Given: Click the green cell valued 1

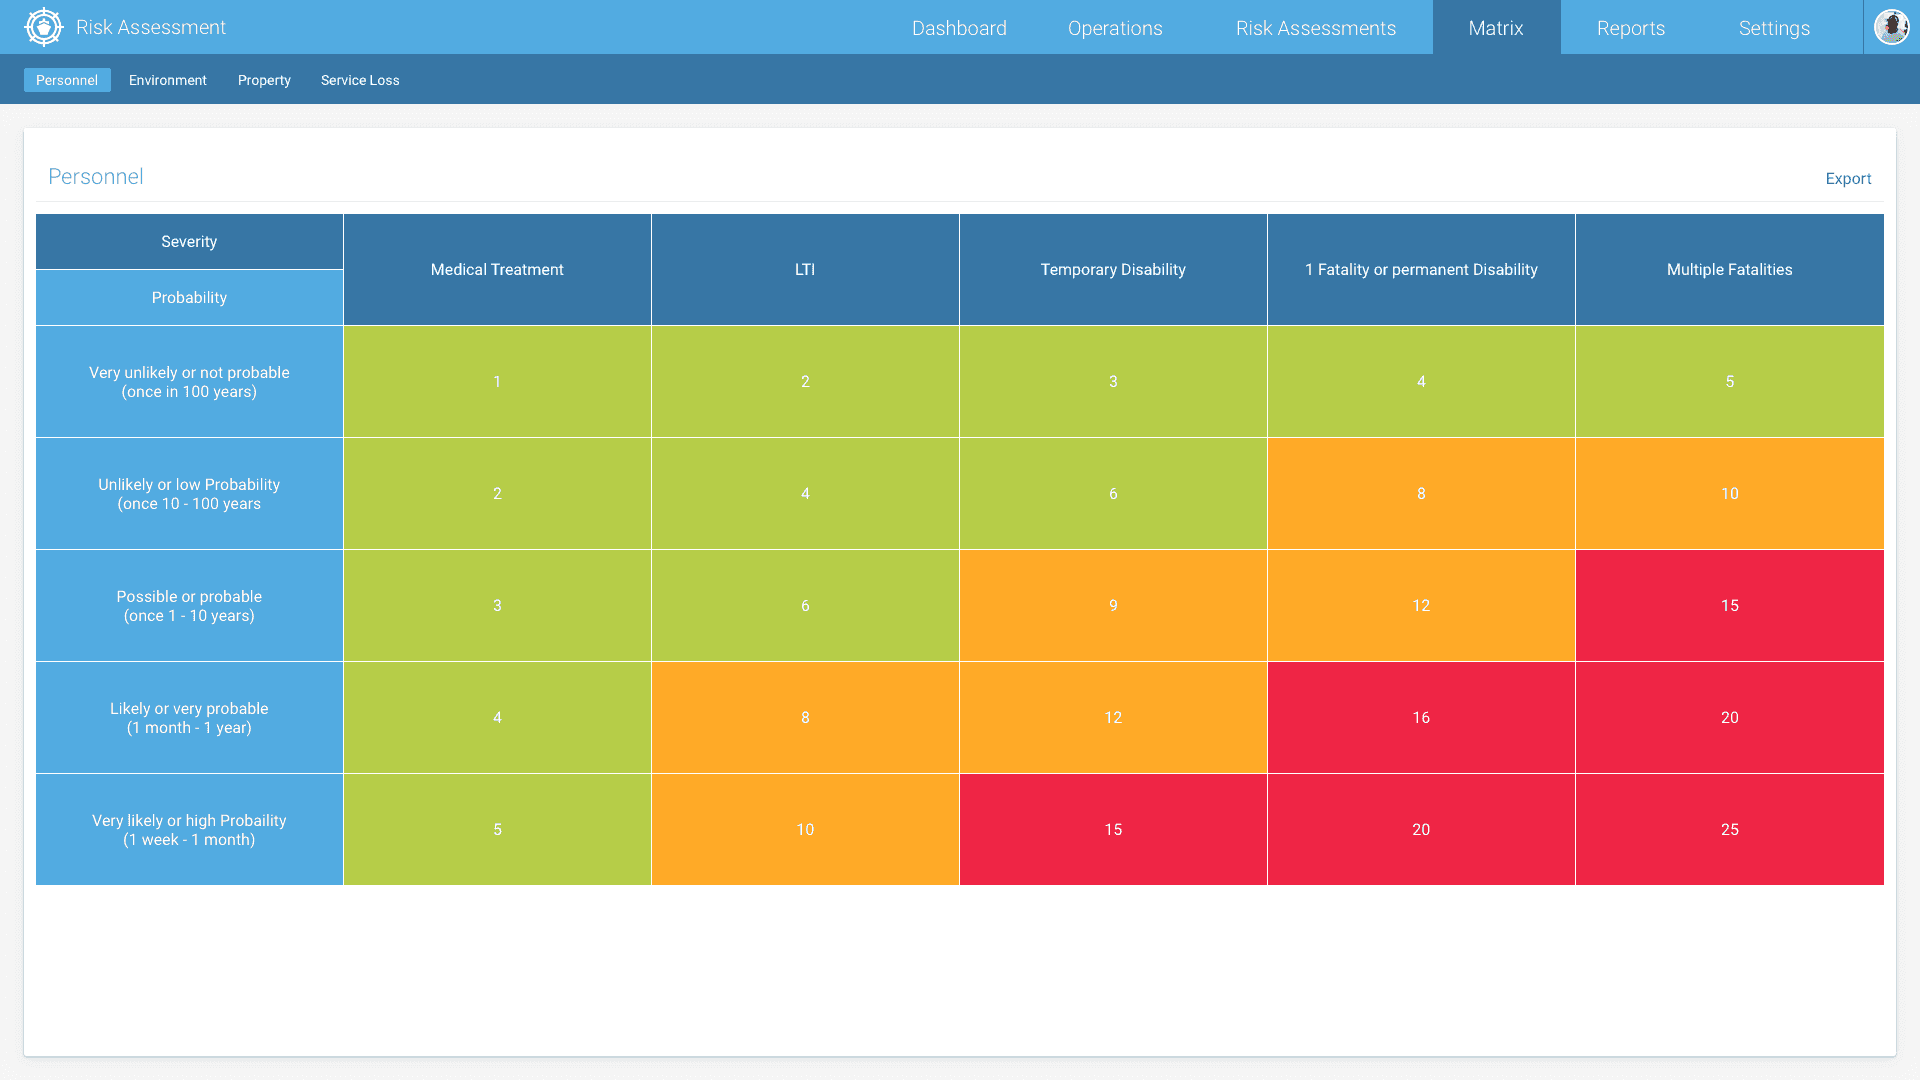Looking at the screenshot, I should 497,381.
